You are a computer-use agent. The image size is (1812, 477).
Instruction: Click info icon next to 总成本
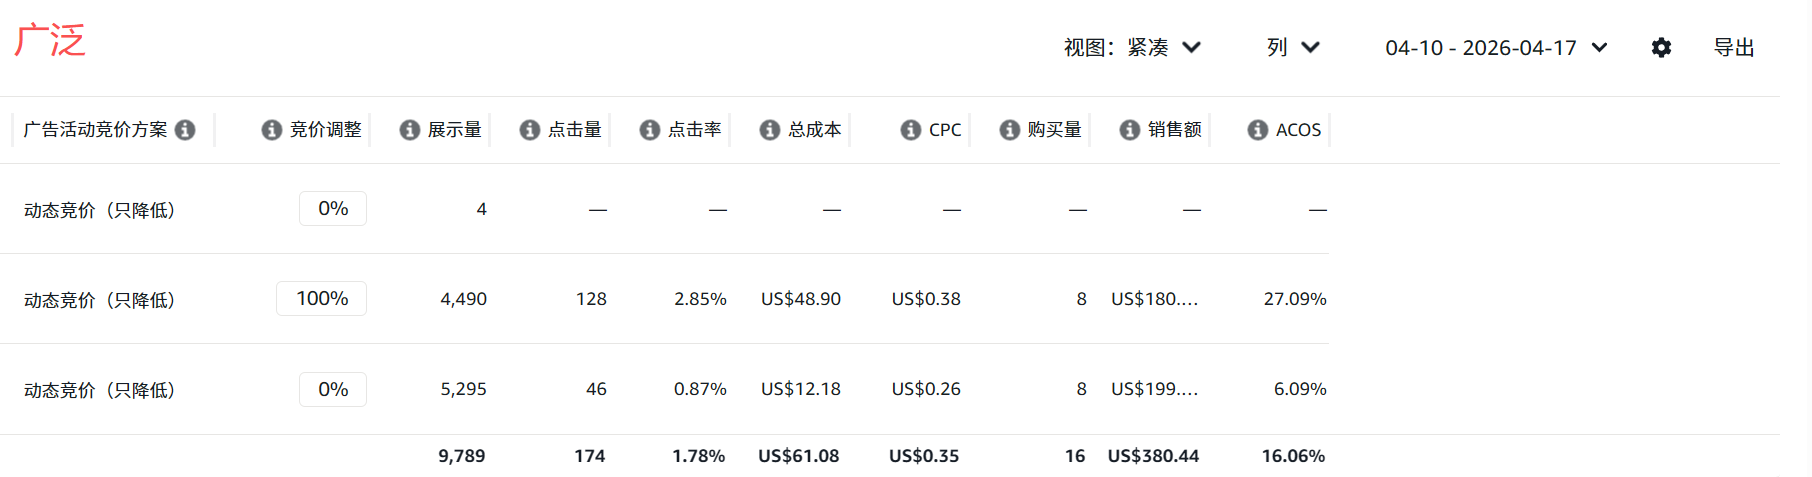769,130
